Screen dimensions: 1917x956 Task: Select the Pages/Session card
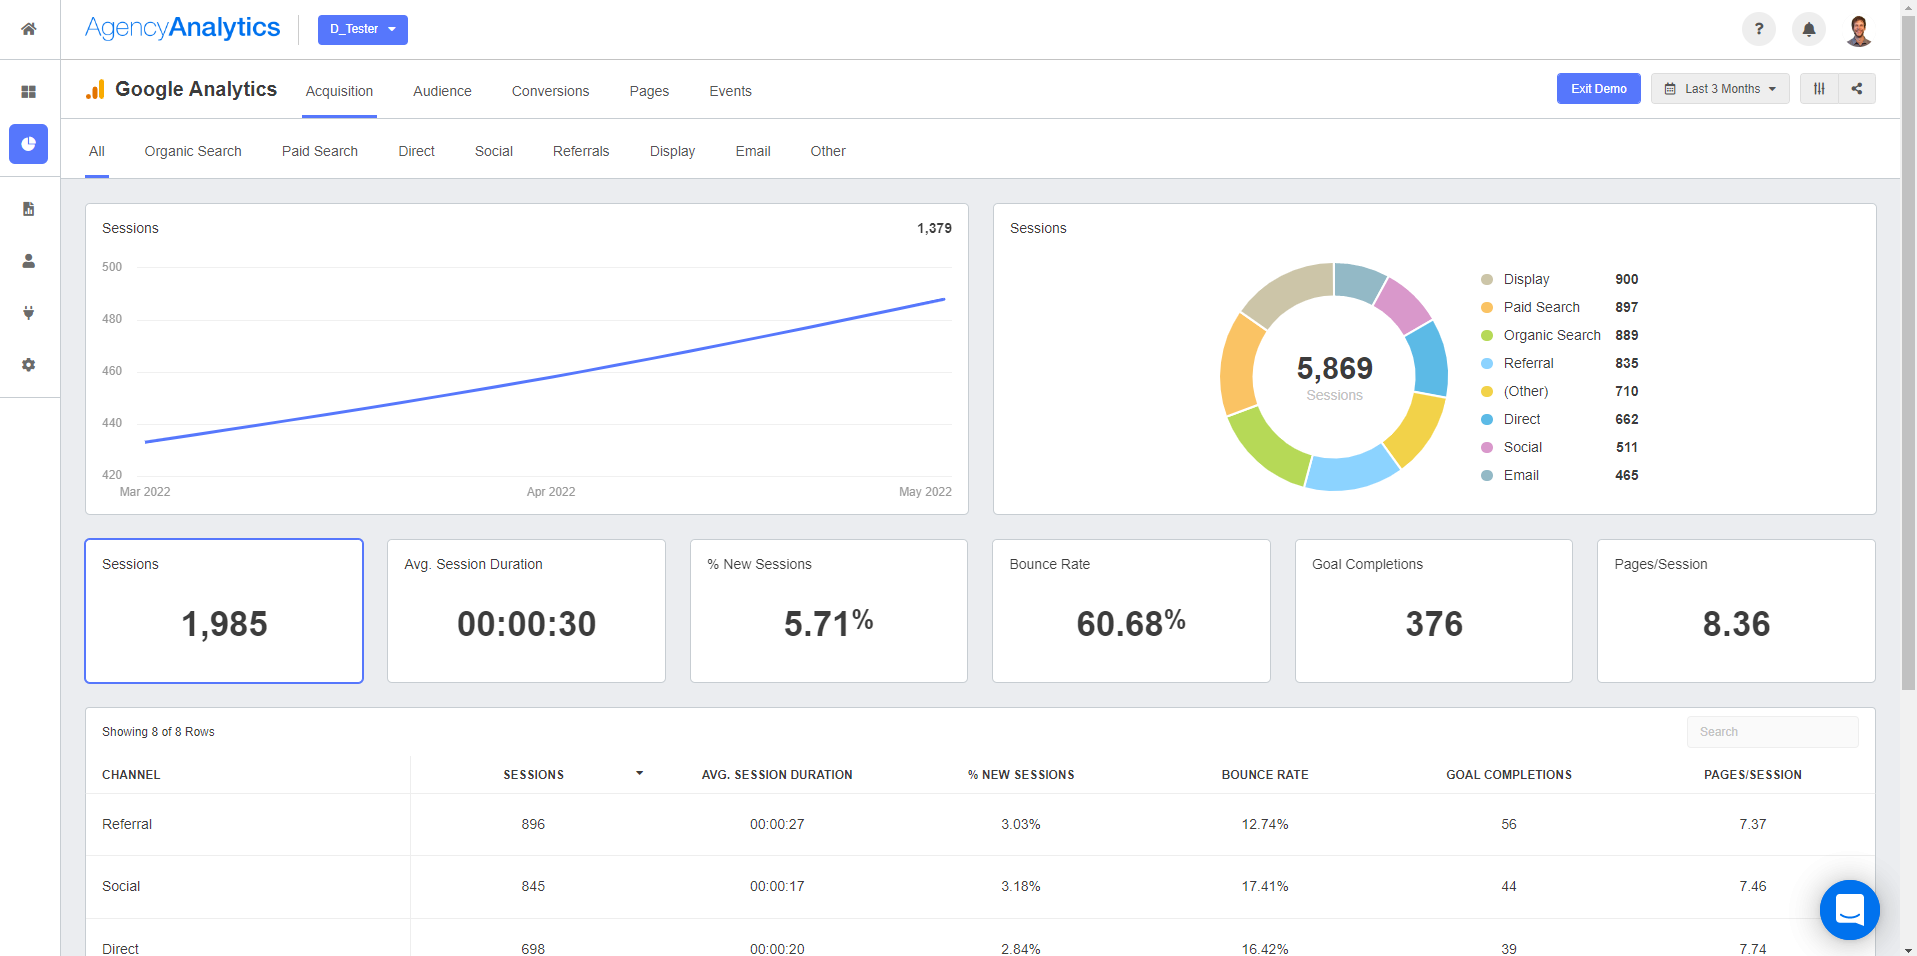coord(1736,611)
